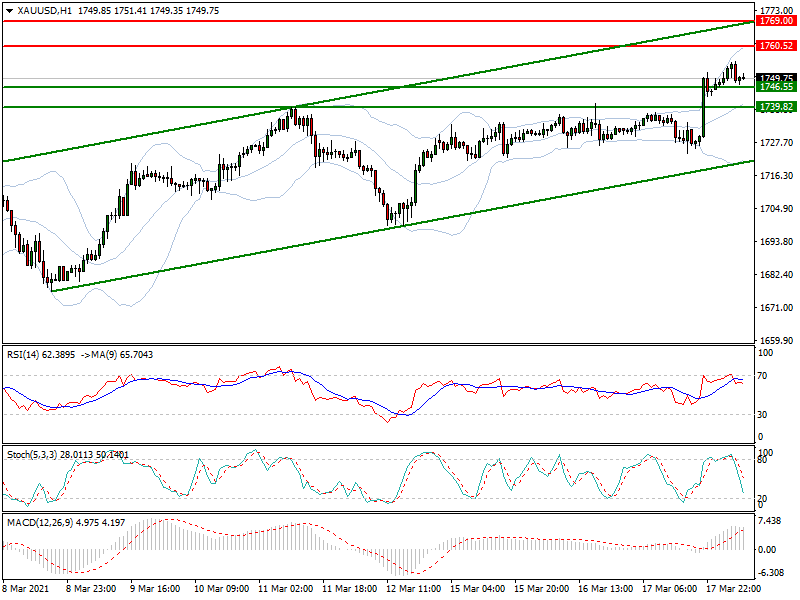Click the 8 Mar 2021 date label
The height and width of the screenshot is (600, 800).
click(x=26, y=589)
